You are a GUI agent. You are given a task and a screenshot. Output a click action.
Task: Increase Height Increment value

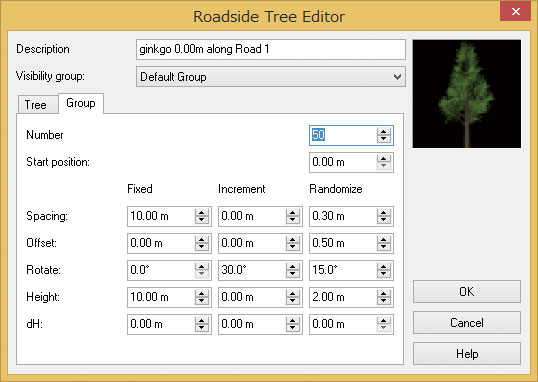pos(293,293)
